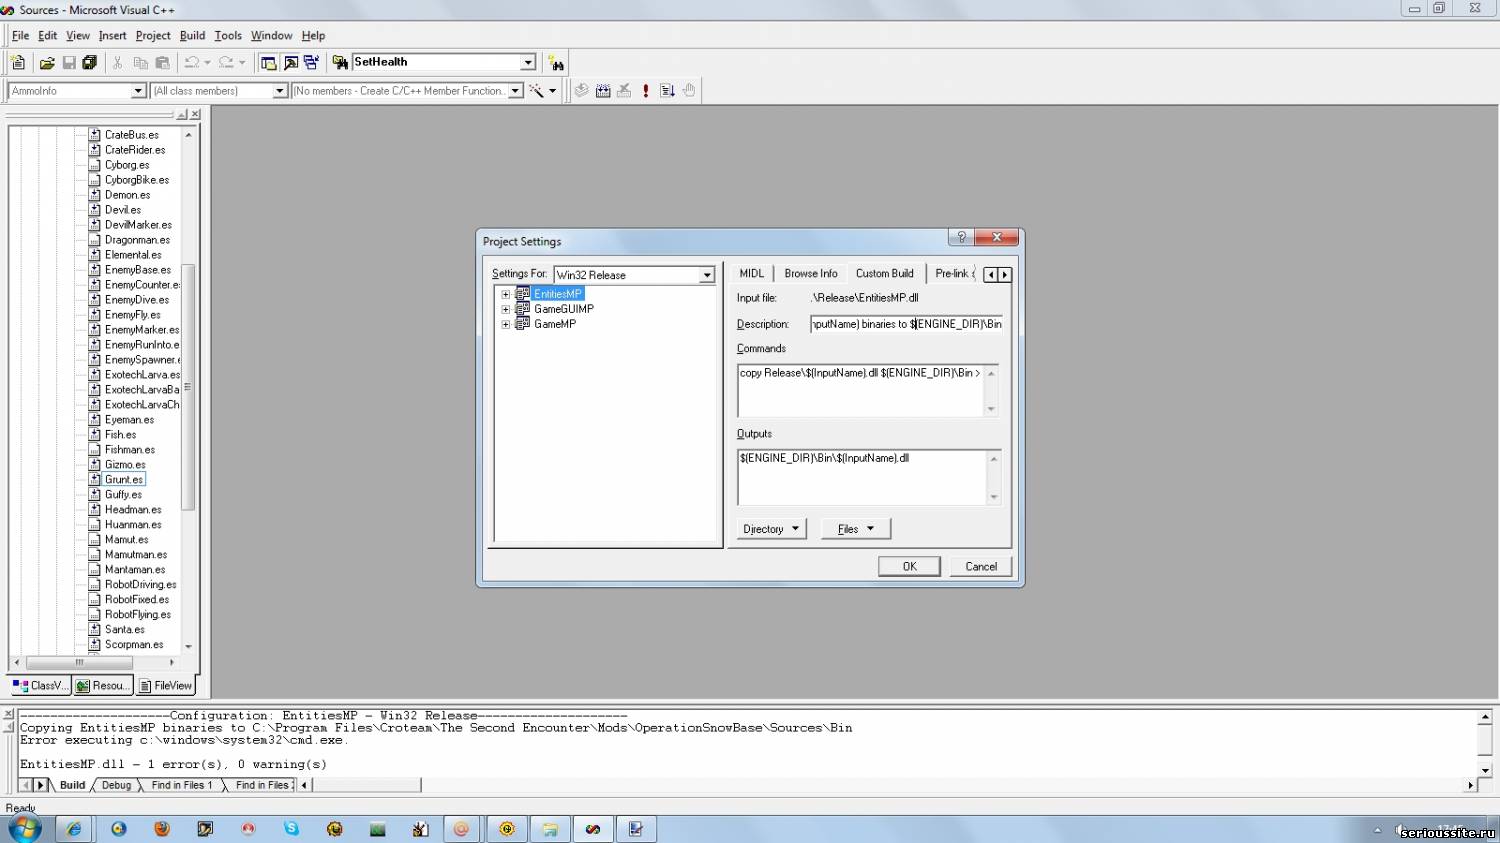The height and width of the screenshot is (843, 1500).
Task: Click the Save All toolbar icon
Action: [x=90, y=63]
